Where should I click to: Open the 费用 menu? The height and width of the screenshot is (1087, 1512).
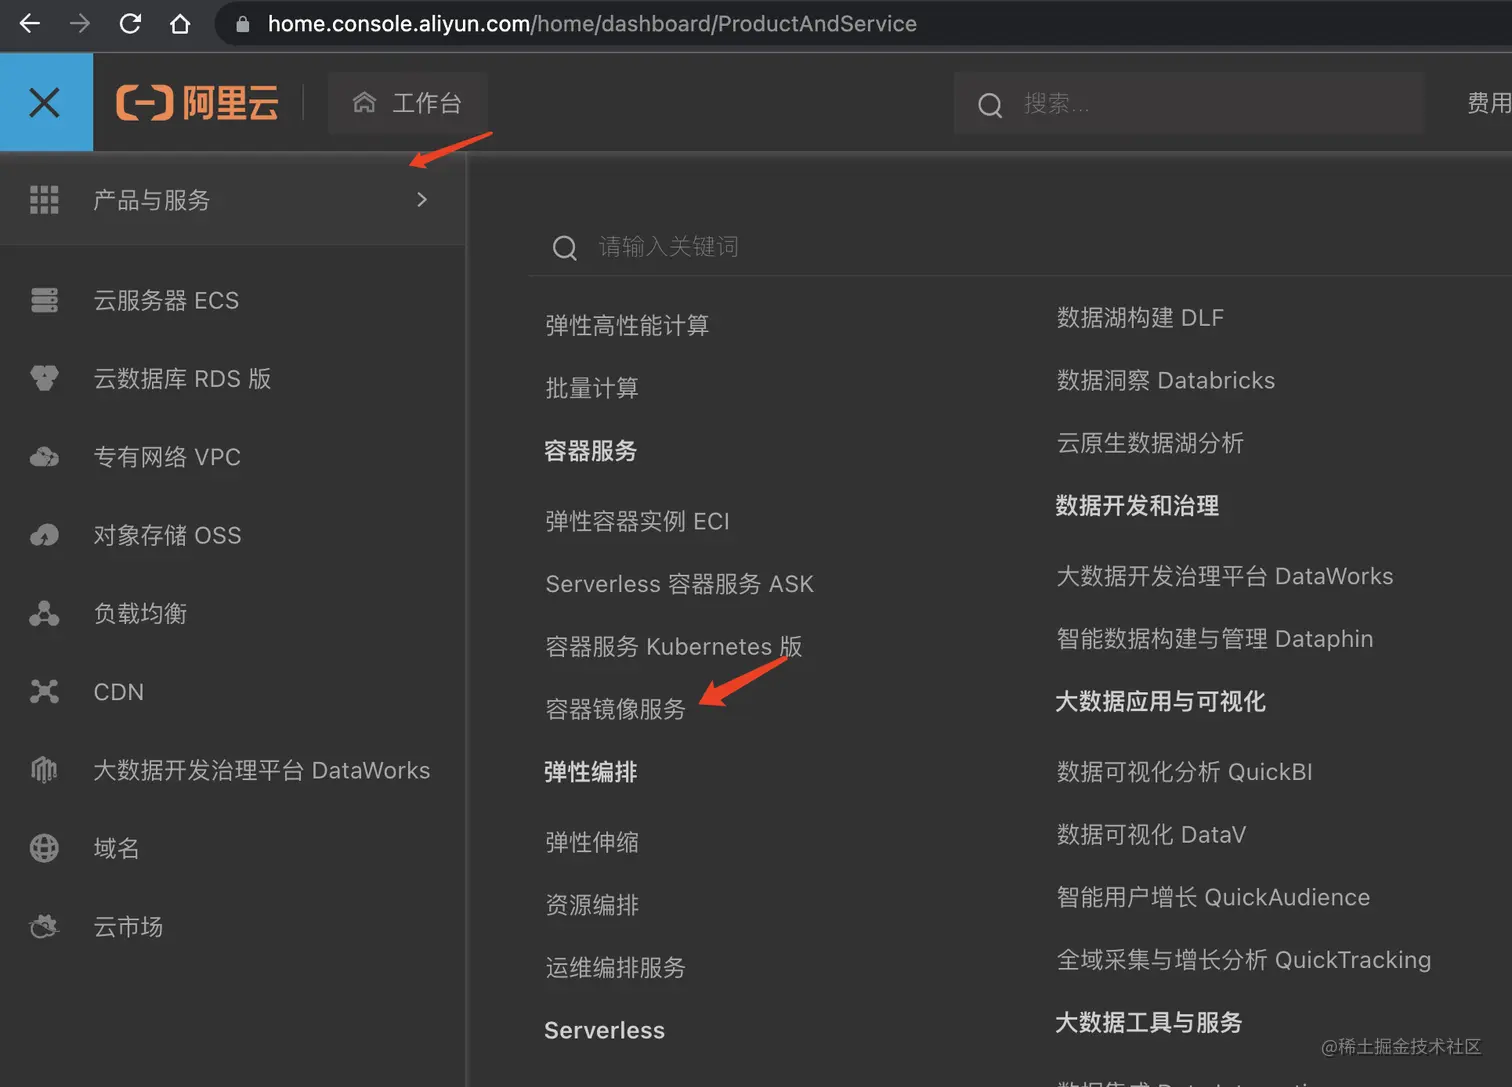point(1489,103)
